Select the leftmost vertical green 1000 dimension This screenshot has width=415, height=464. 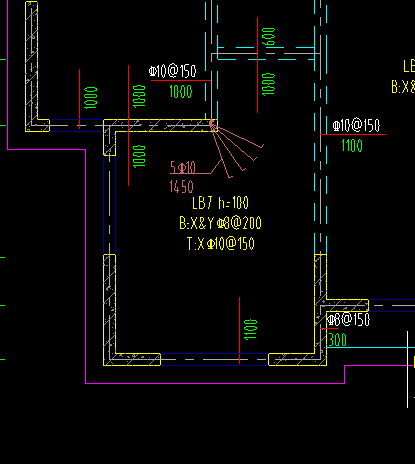91,98
